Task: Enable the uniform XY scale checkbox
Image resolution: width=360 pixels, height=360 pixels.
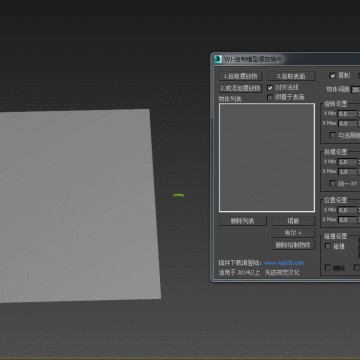Action: coord(332,183)
